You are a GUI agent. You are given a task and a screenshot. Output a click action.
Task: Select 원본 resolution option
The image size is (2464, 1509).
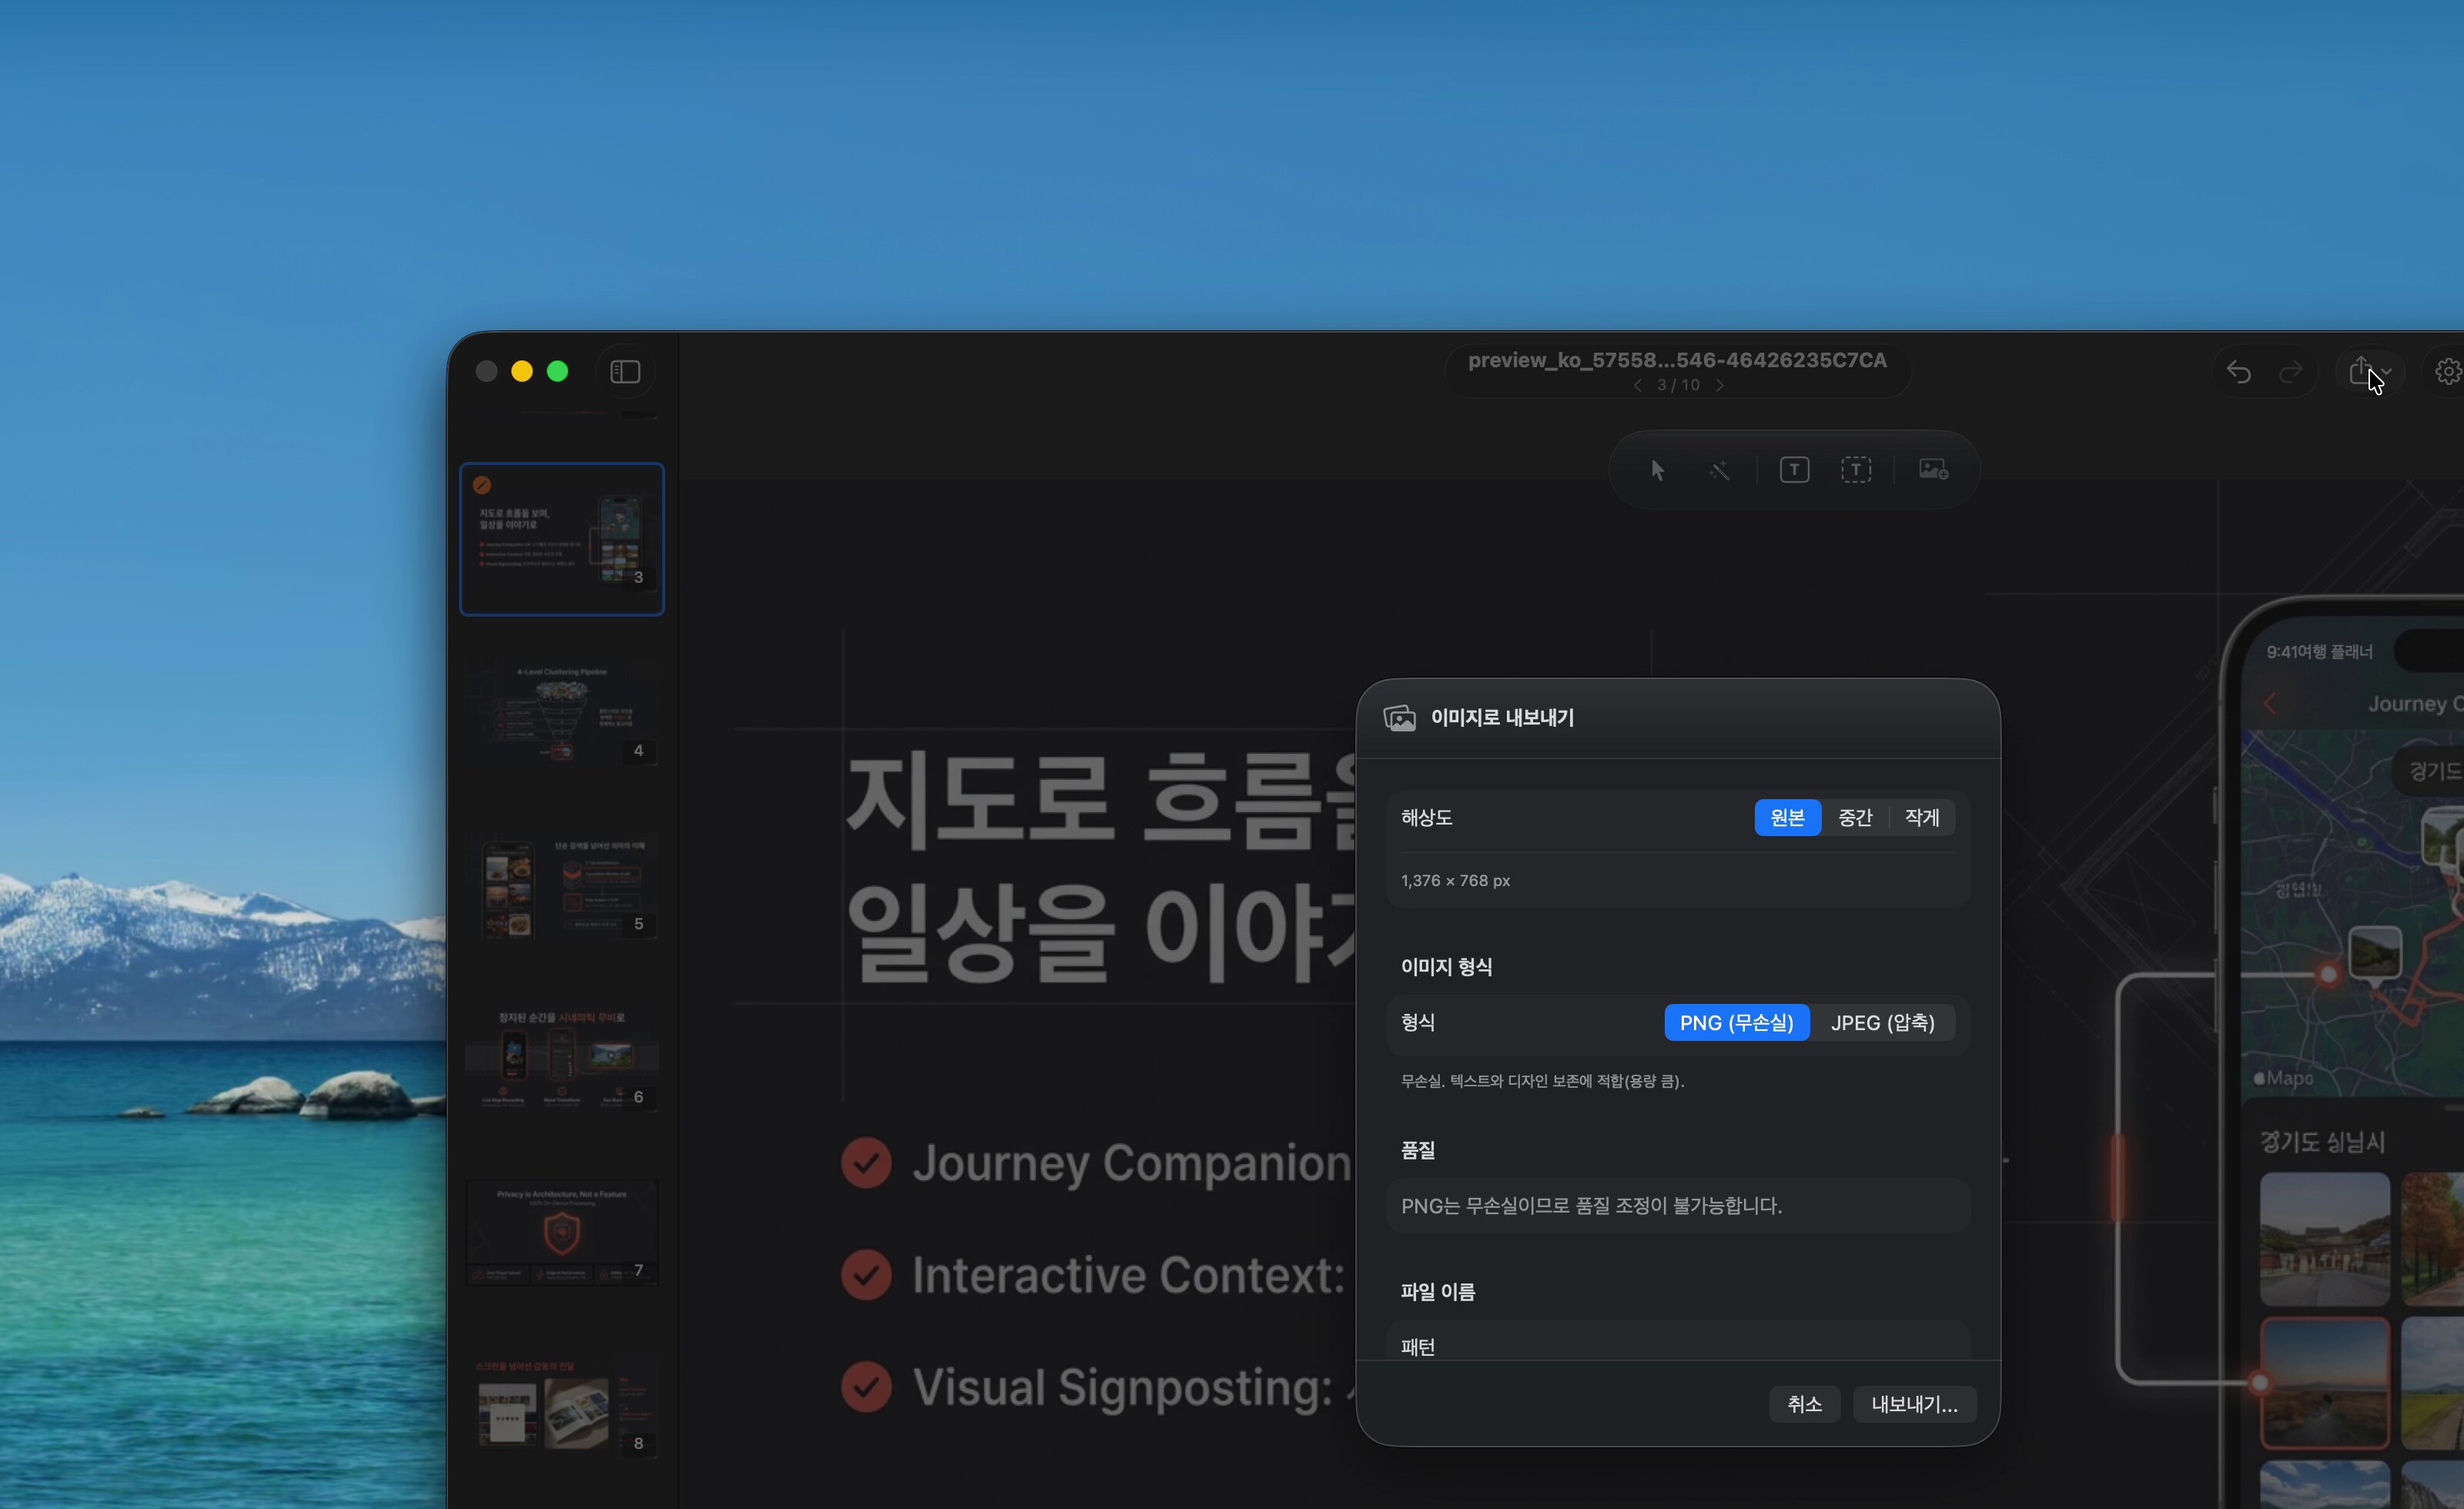point(1787,818)
